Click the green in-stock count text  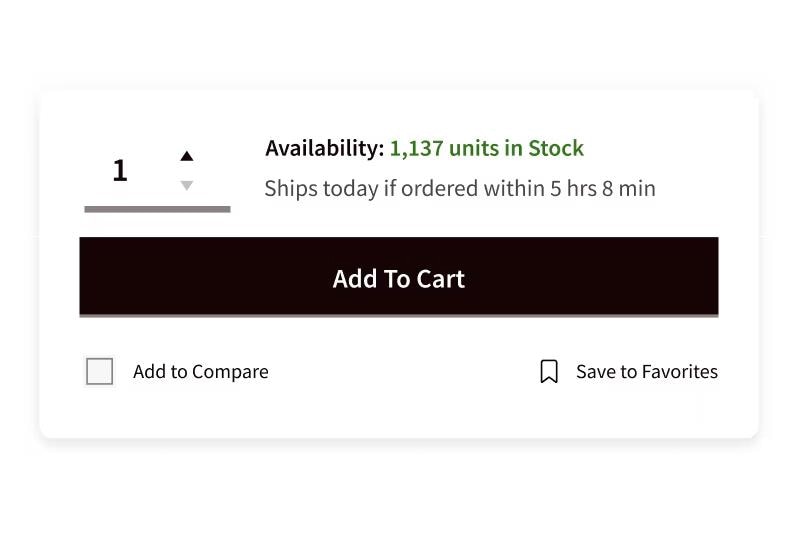pyautogui.click(x=486, y=148)
